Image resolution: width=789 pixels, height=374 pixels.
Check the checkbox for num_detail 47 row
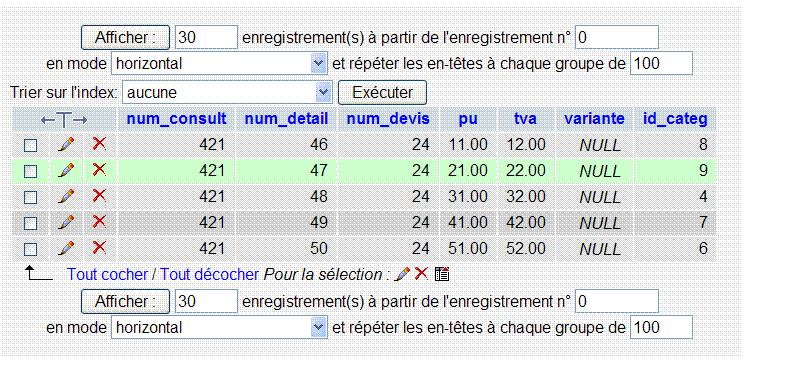click(x=31, y=171)
